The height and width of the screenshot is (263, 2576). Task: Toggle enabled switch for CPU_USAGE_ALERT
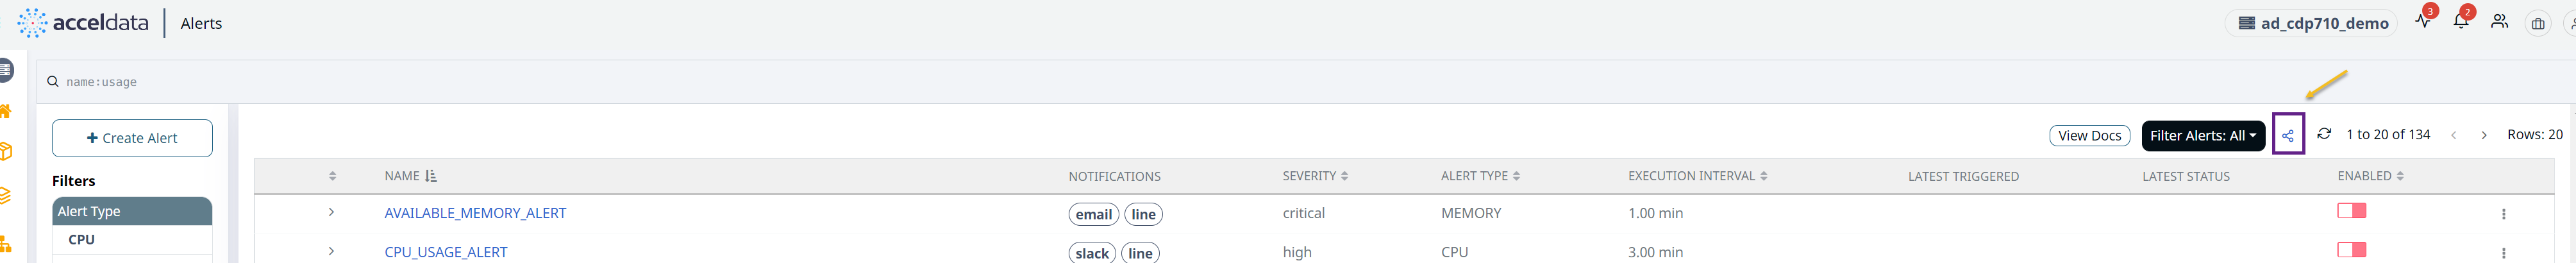[x=2351, y=250]
